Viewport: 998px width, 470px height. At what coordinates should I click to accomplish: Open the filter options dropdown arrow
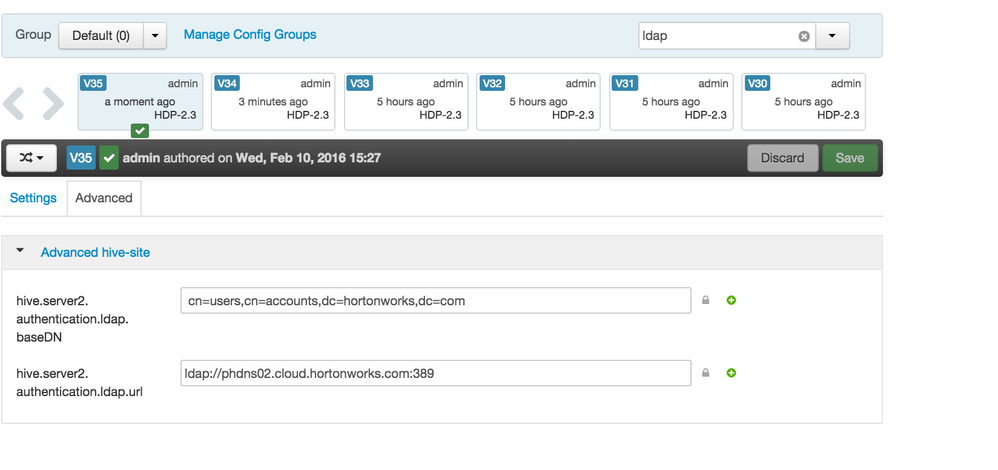pyautogui.click(x=832, y=36)
